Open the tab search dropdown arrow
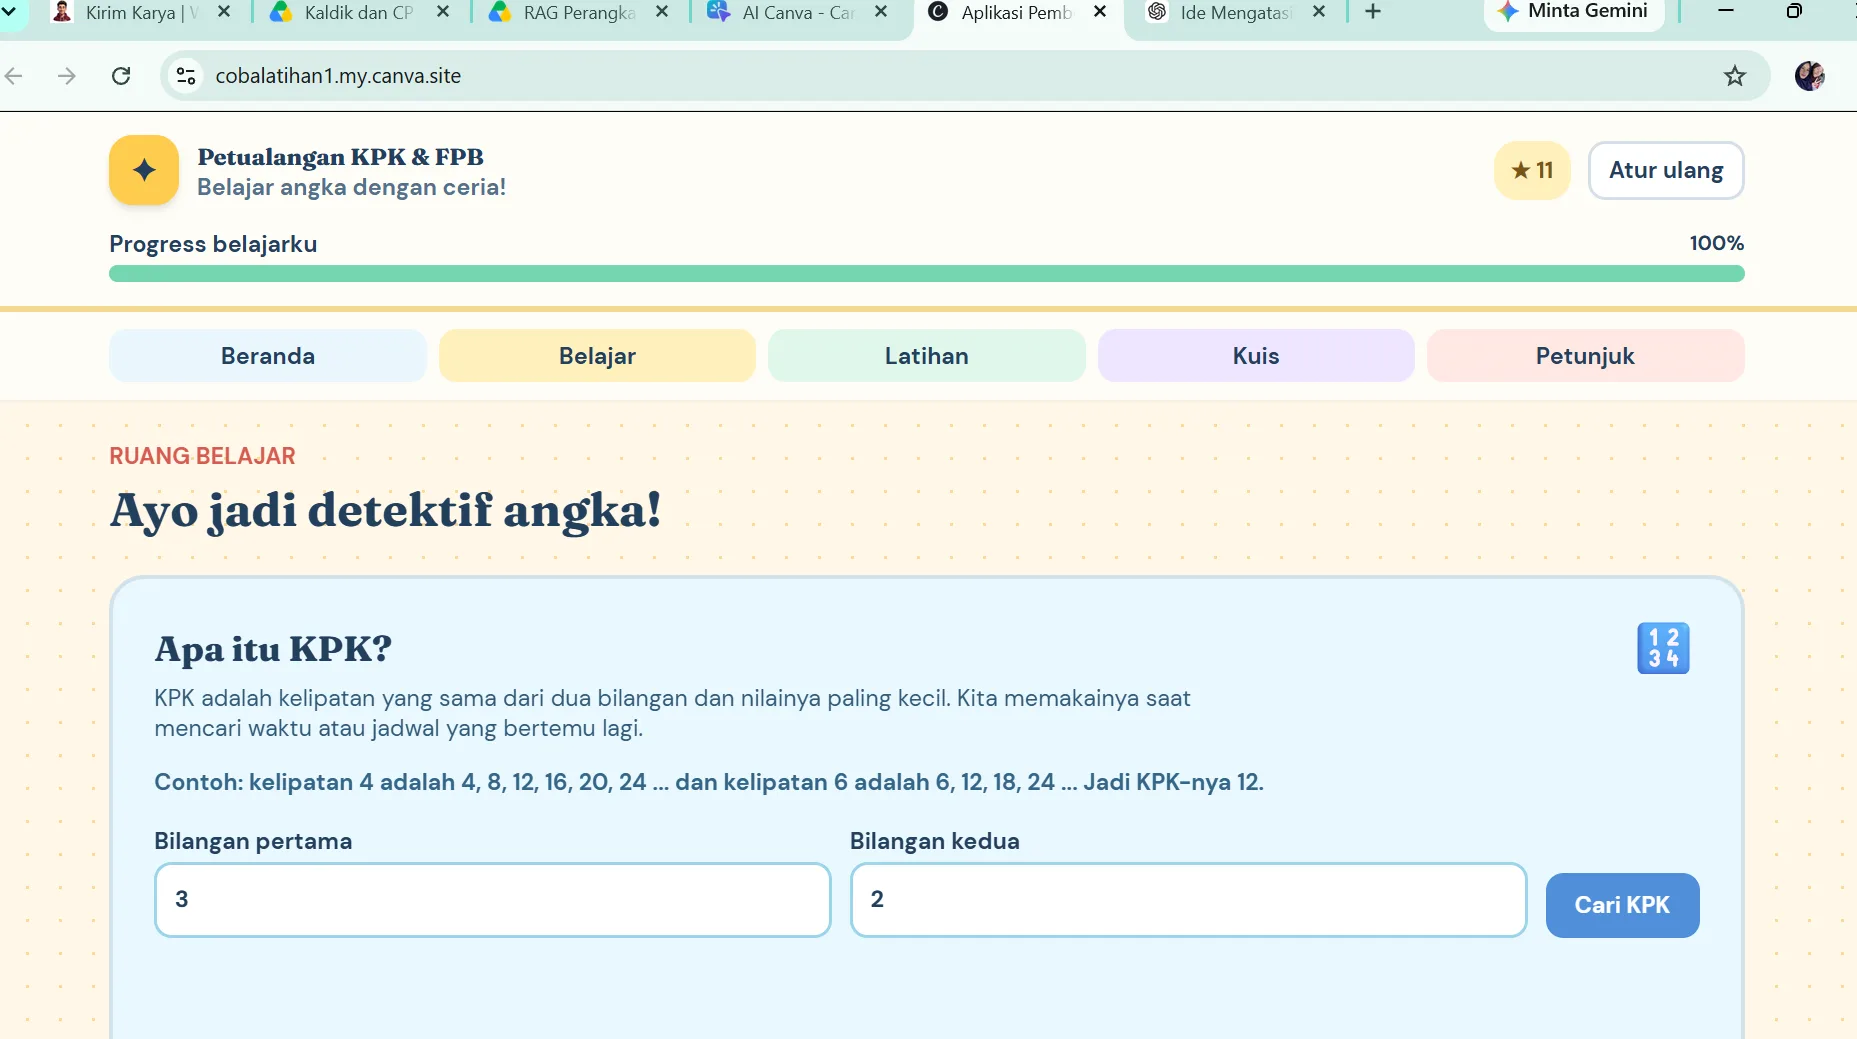1857x1039 pixels. point(9,12)
